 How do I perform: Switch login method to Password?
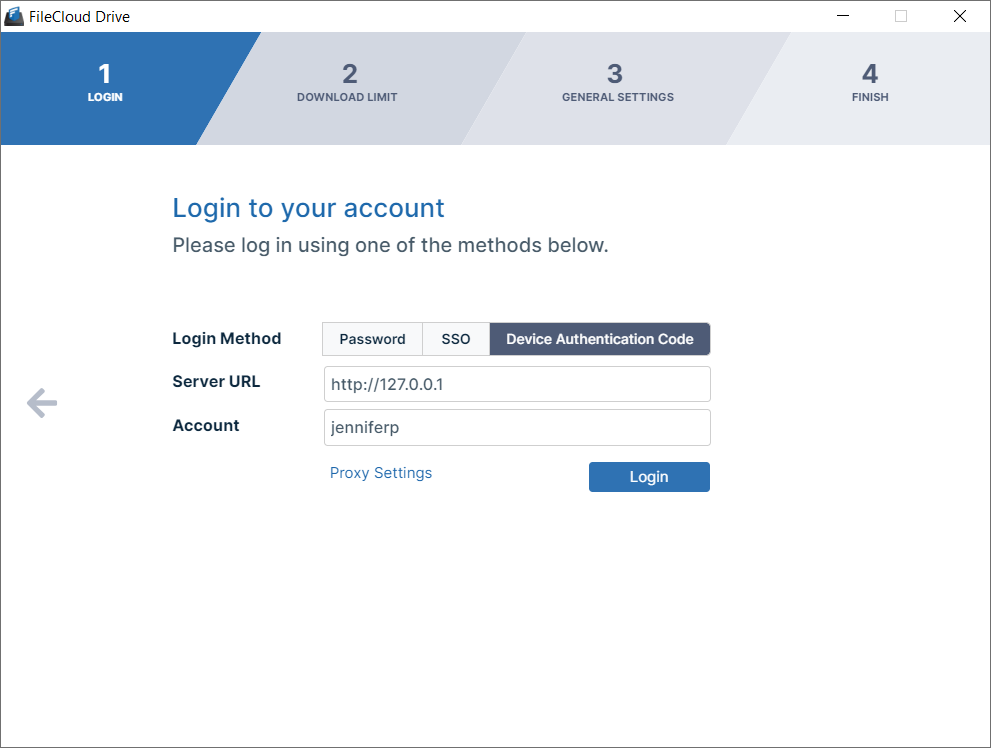372,339
